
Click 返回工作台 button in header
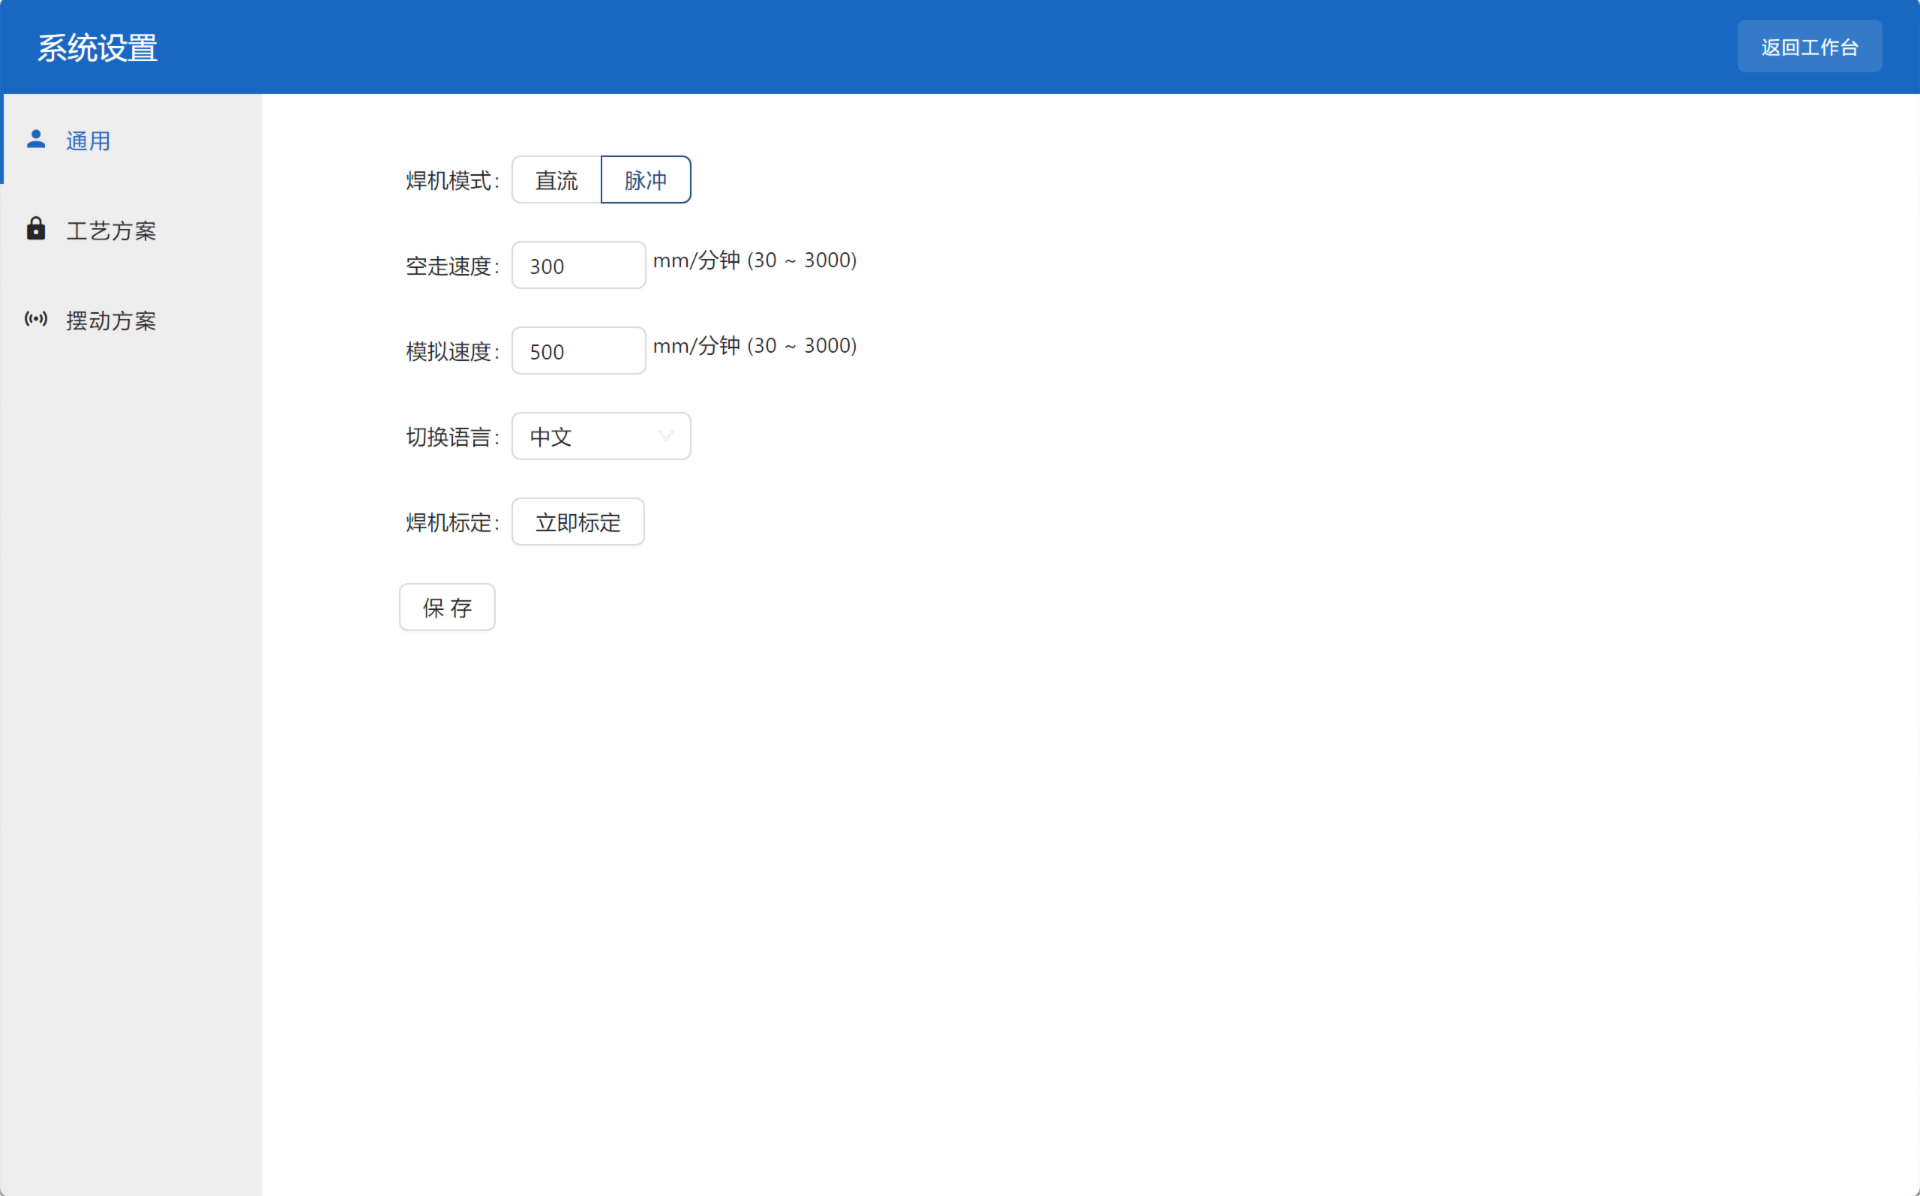click(x=1809, y=47)
